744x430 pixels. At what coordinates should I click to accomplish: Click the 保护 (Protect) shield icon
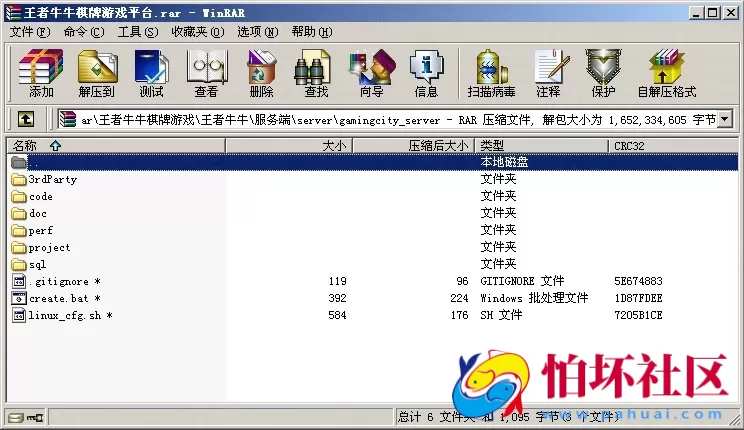[x=603, y=67]
